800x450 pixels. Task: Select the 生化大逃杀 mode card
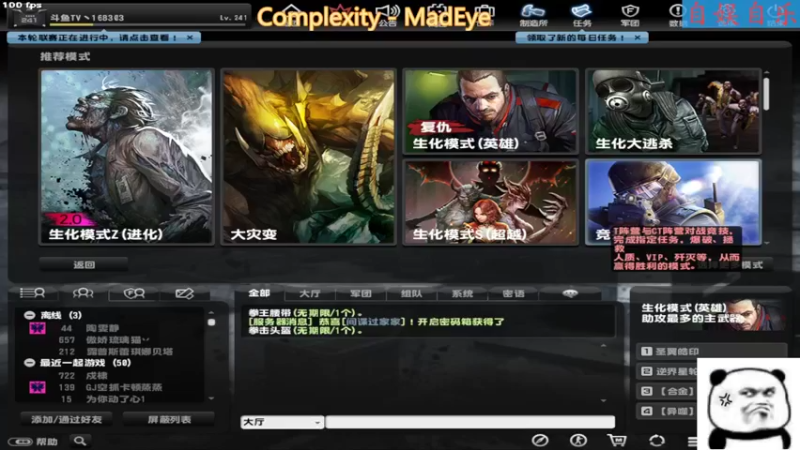[x=673, y=111]
